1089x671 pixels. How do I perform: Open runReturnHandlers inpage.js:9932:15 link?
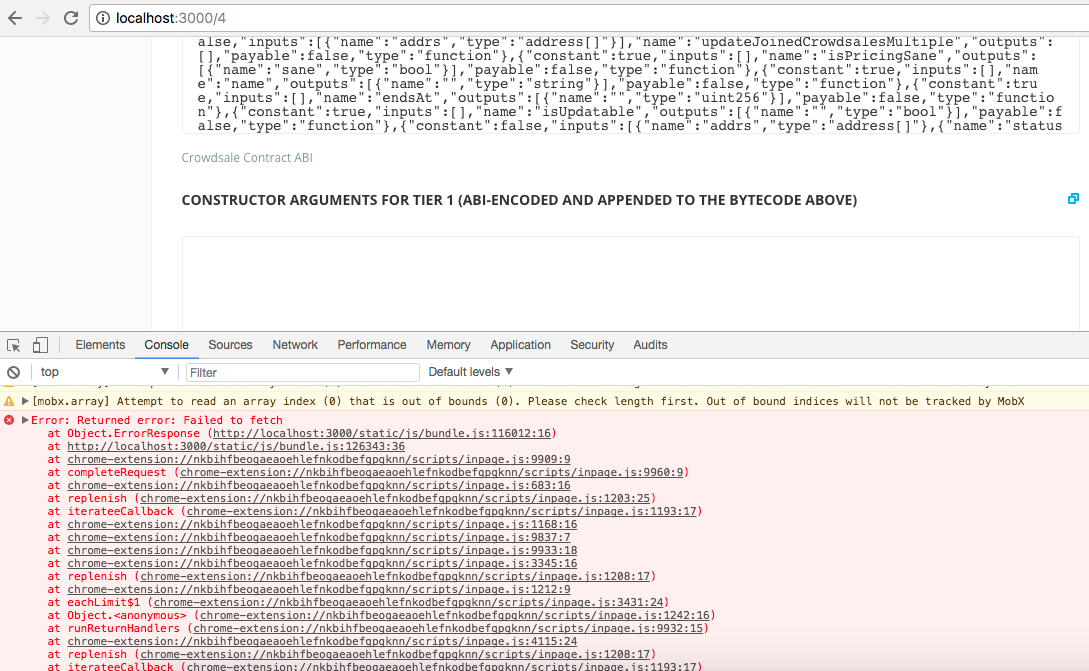click(448, 629)
